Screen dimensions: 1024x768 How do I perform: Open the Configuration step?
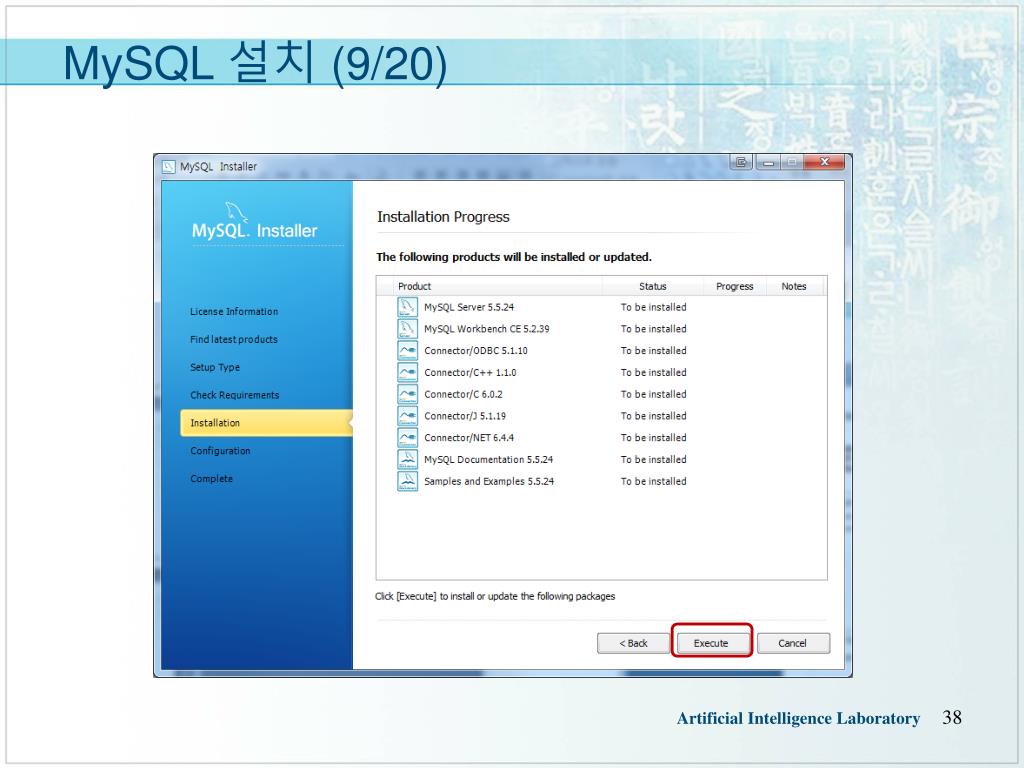click(x=220, y=451)
